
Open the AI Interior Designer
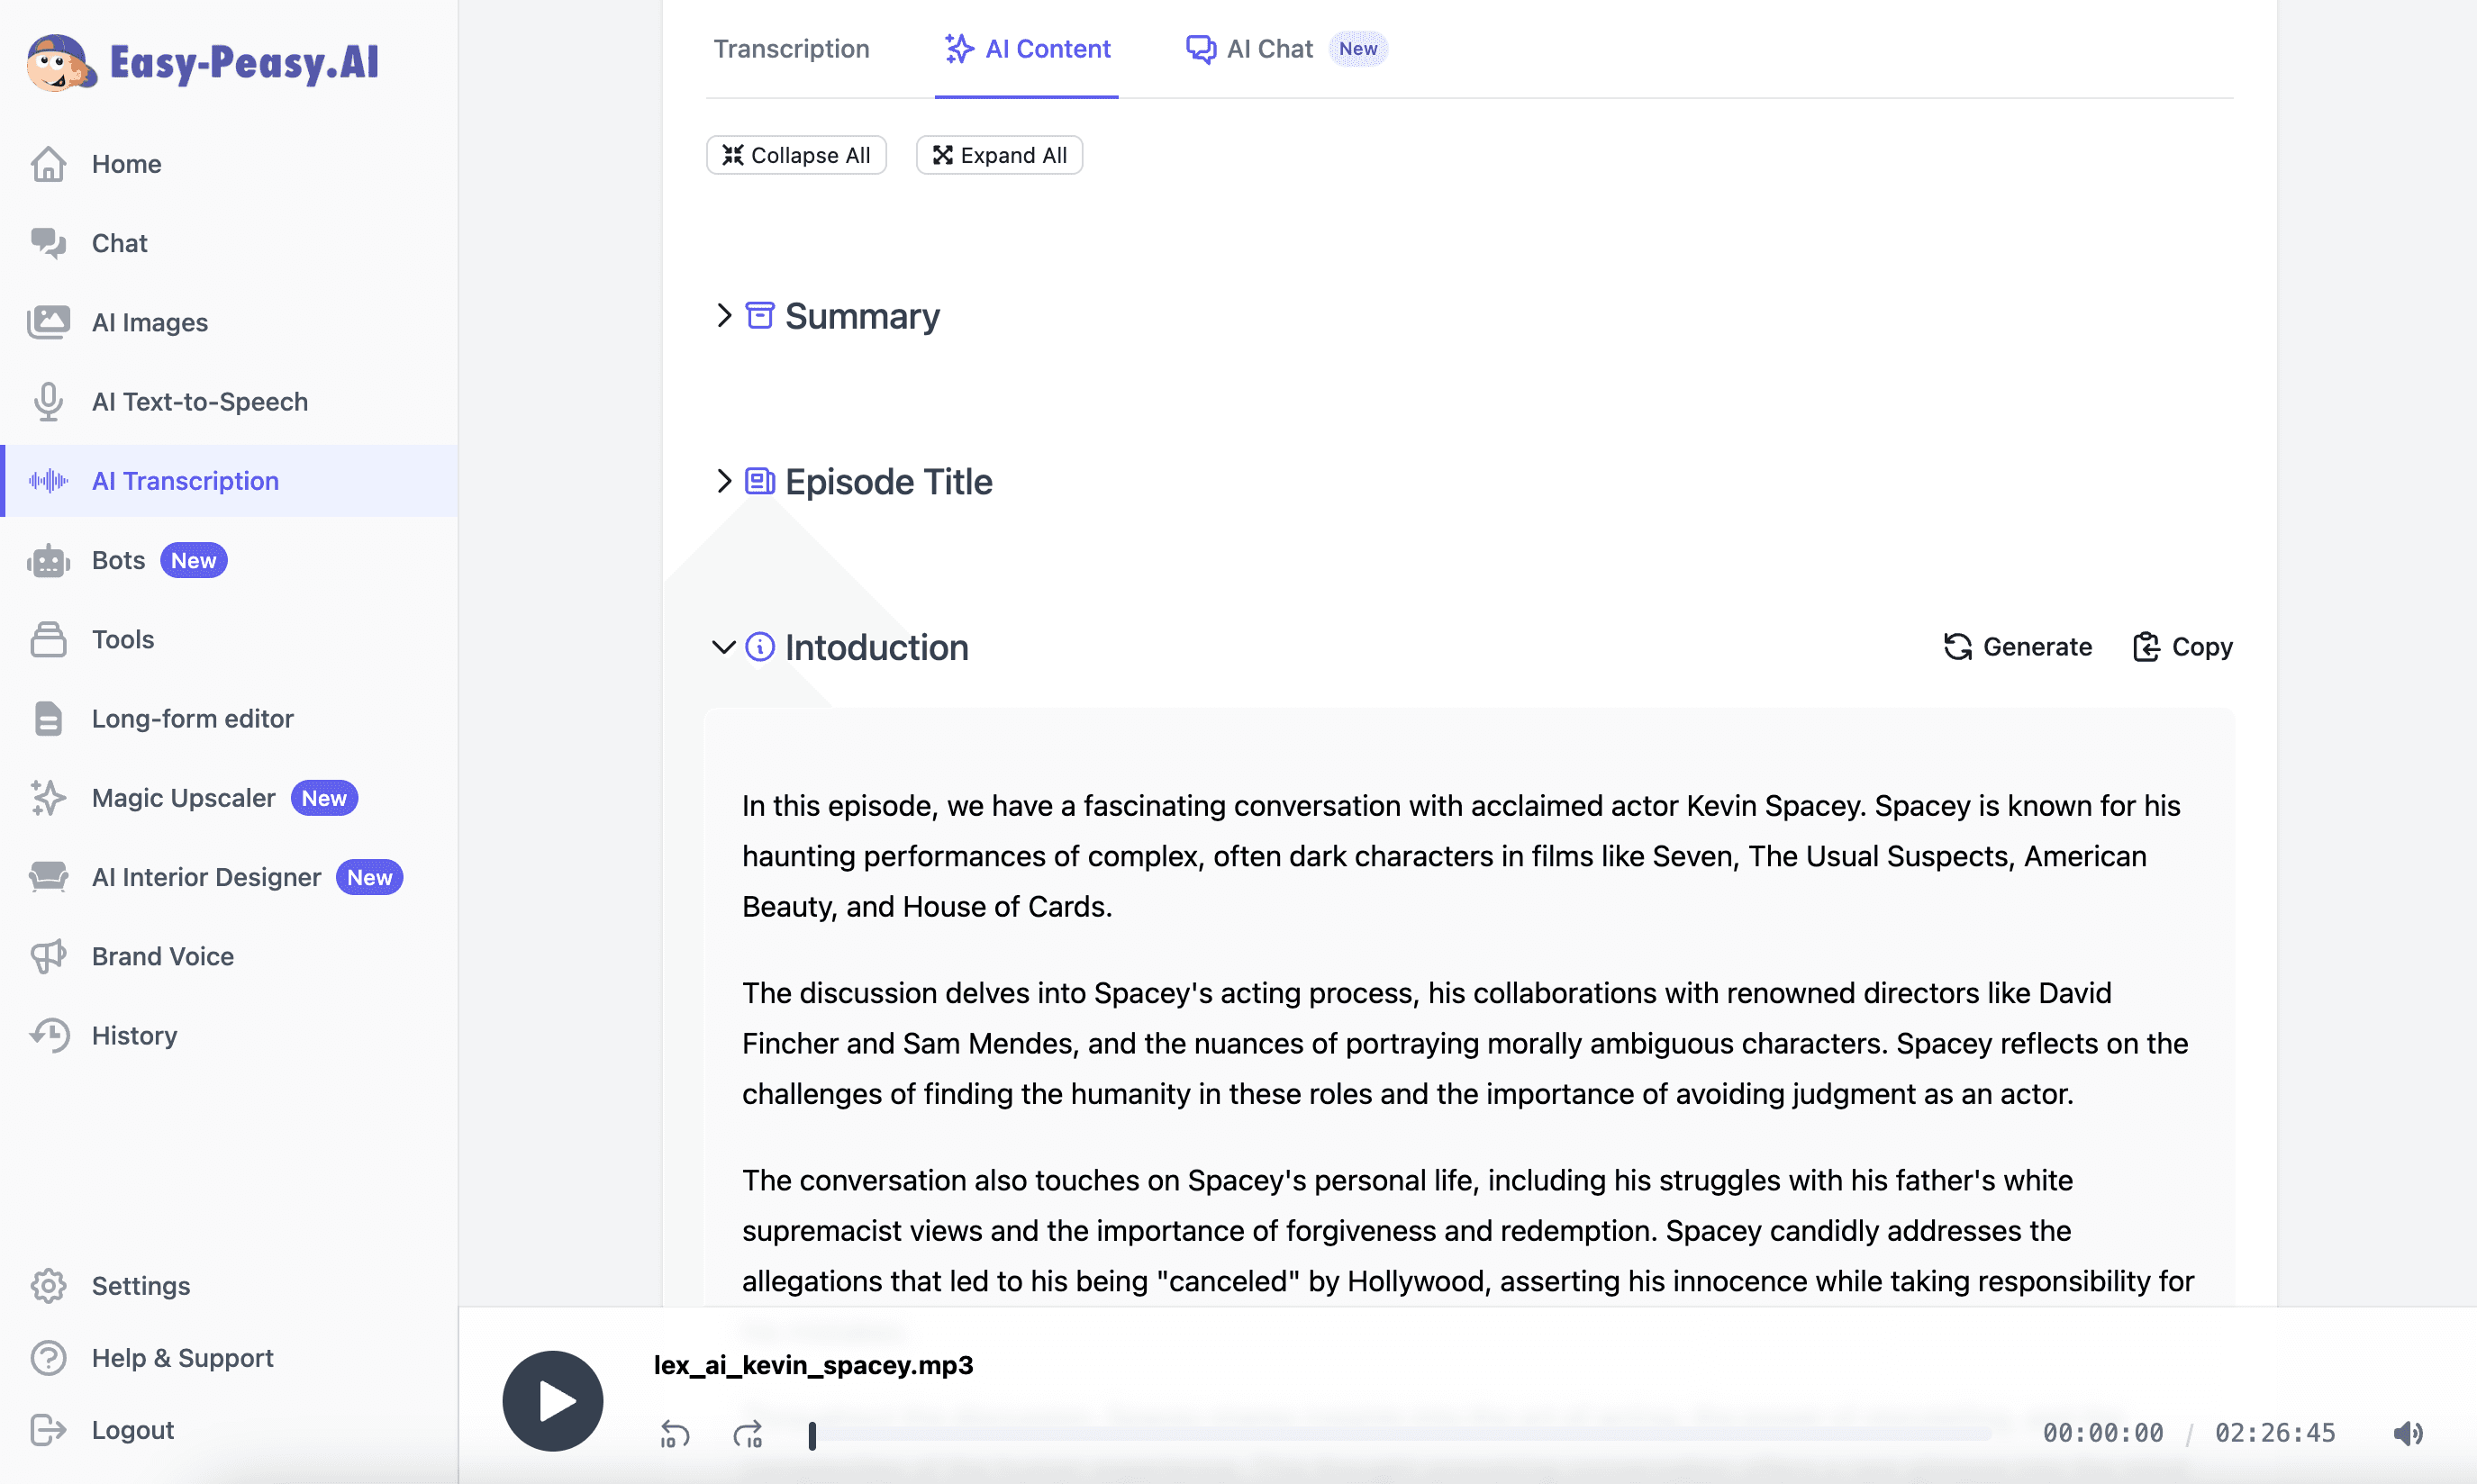206,877
